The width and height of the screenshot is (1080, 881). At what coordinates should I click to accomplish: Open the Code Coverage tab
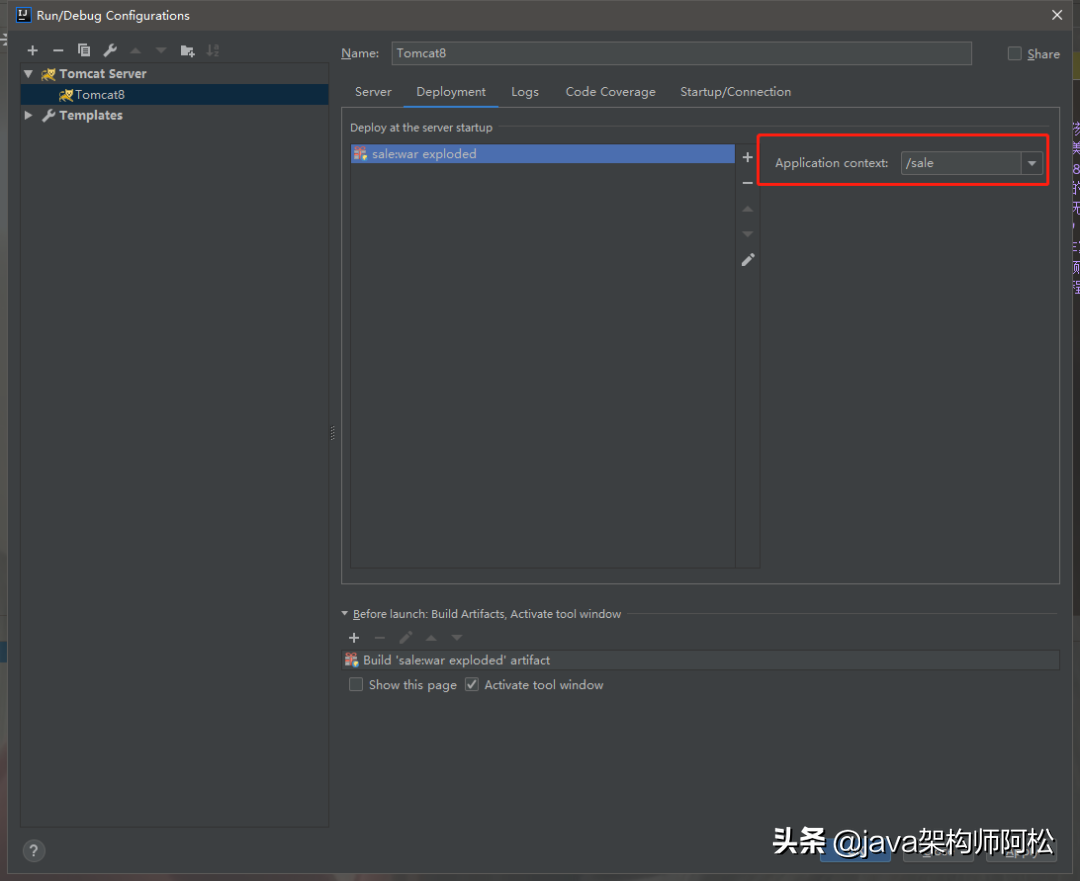point(610,92)
